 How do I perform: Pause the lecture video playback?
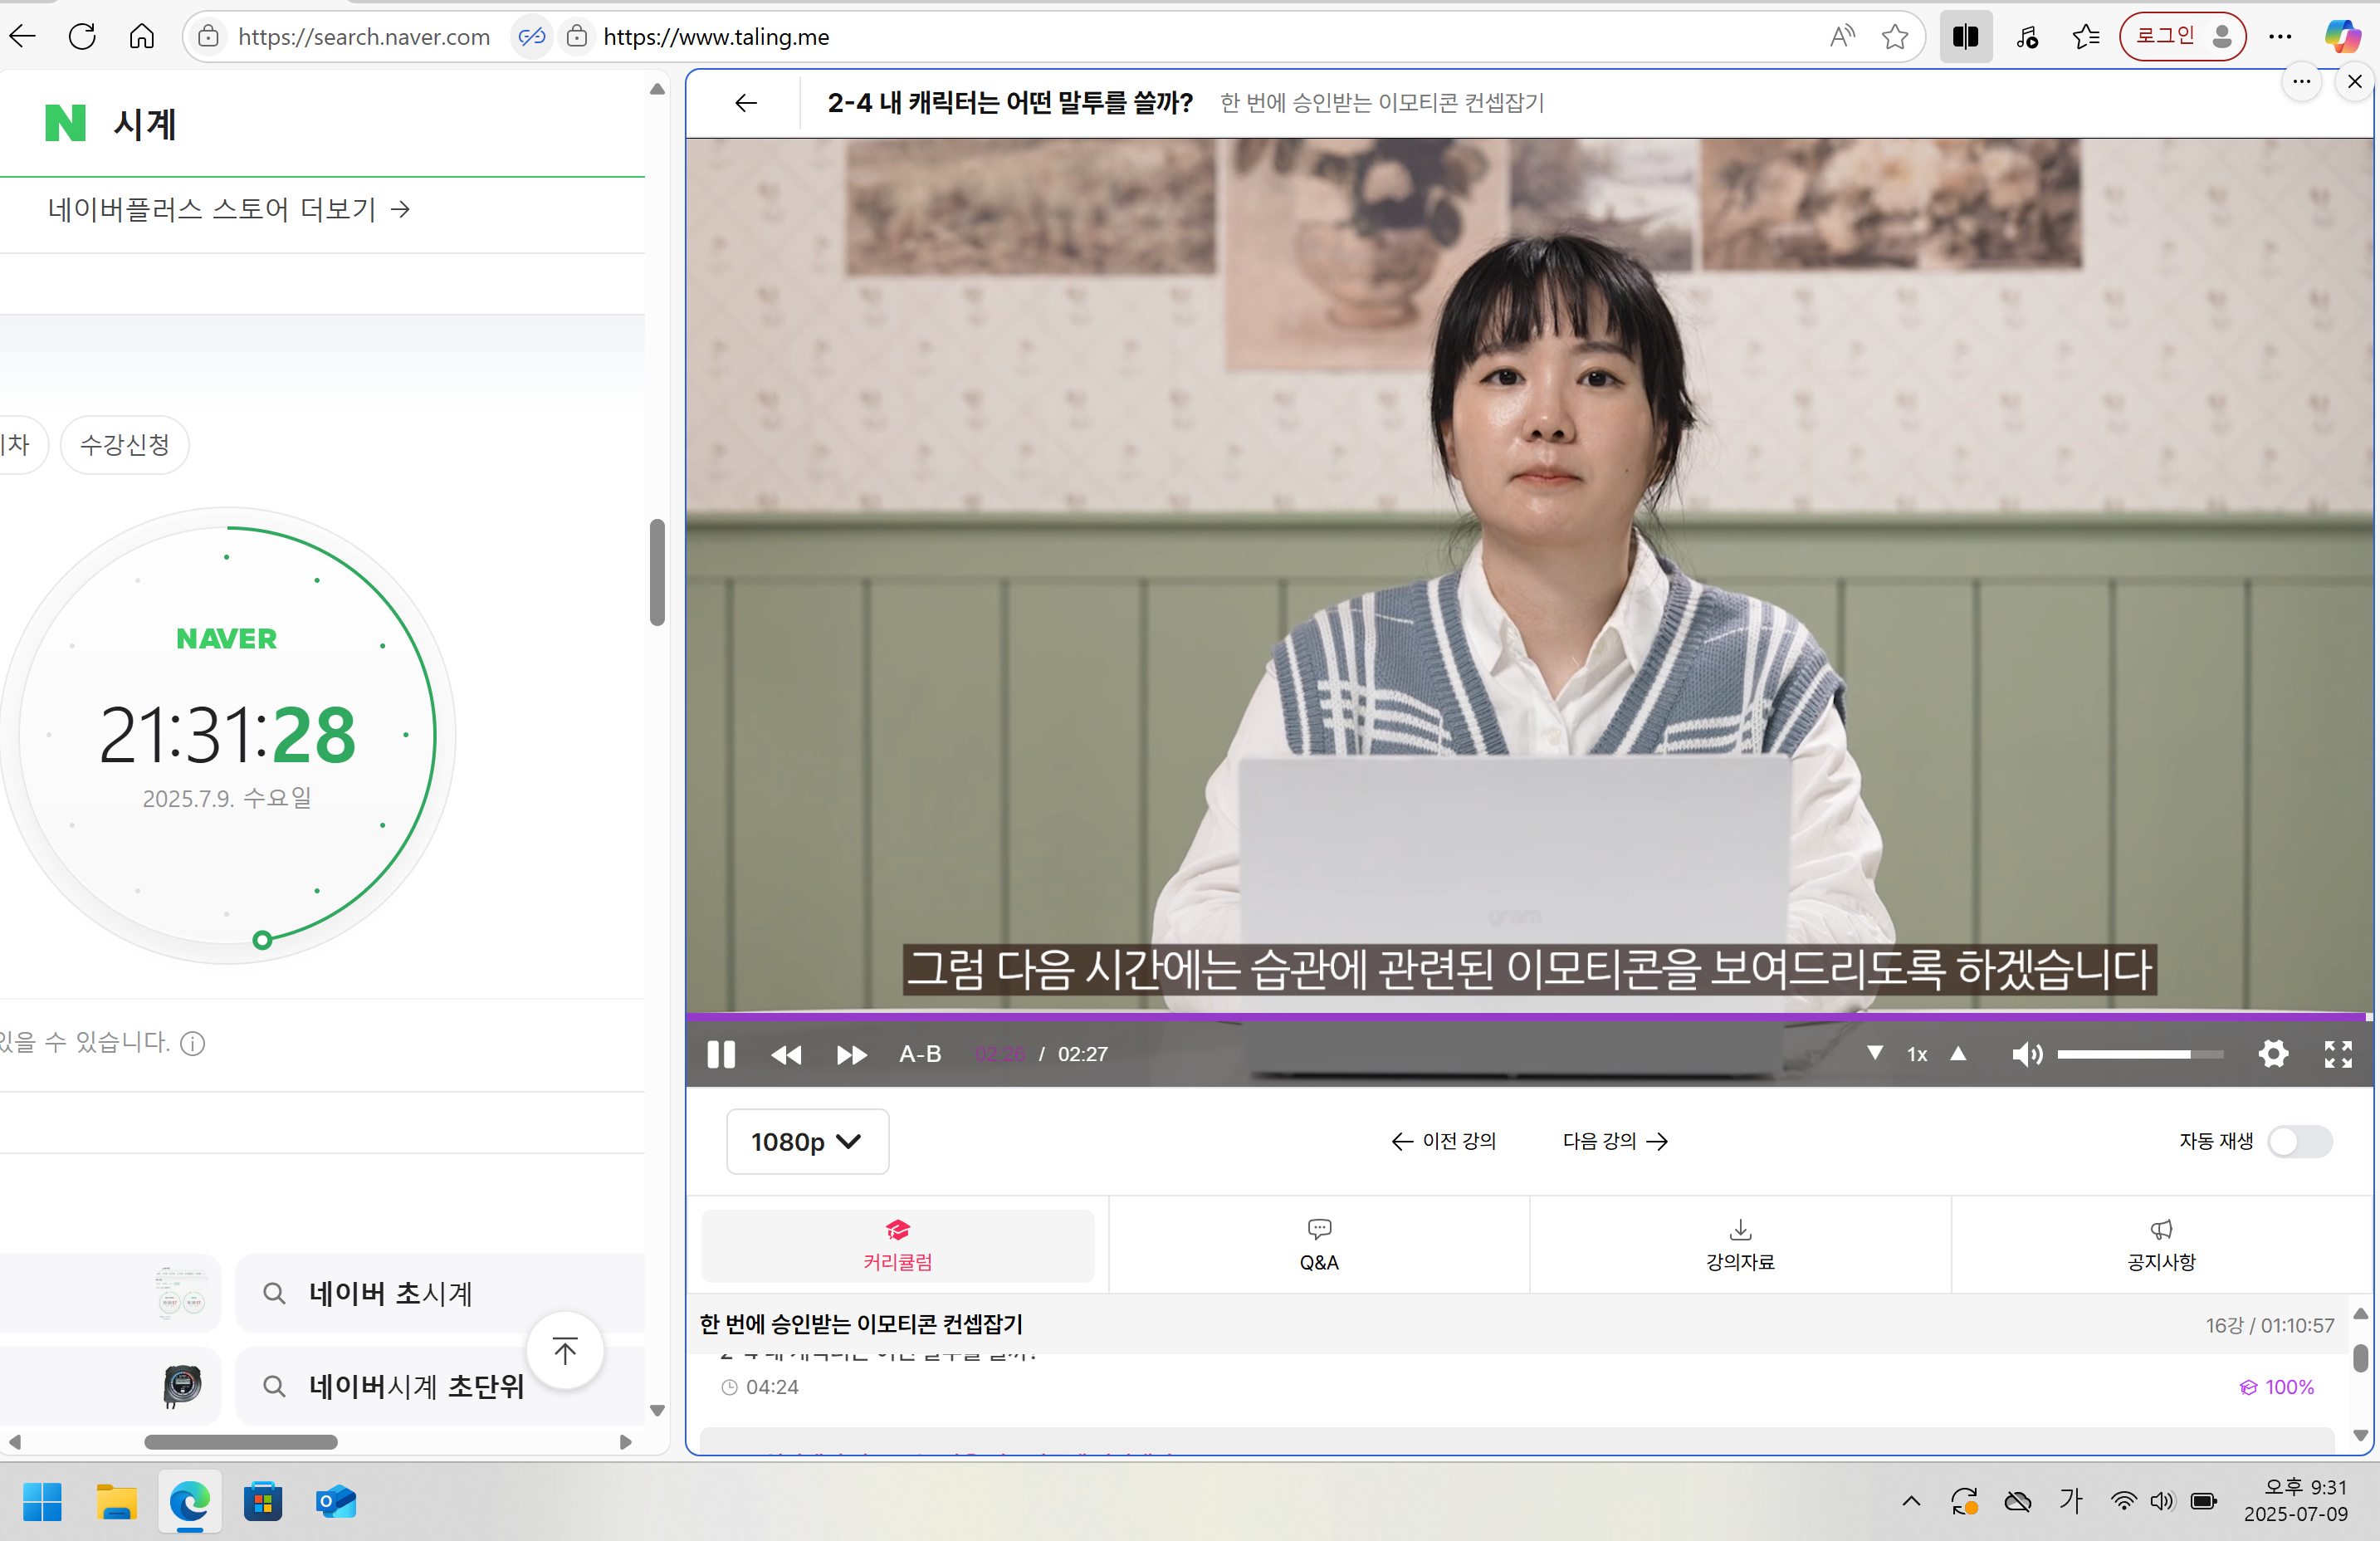[721, 1054]
